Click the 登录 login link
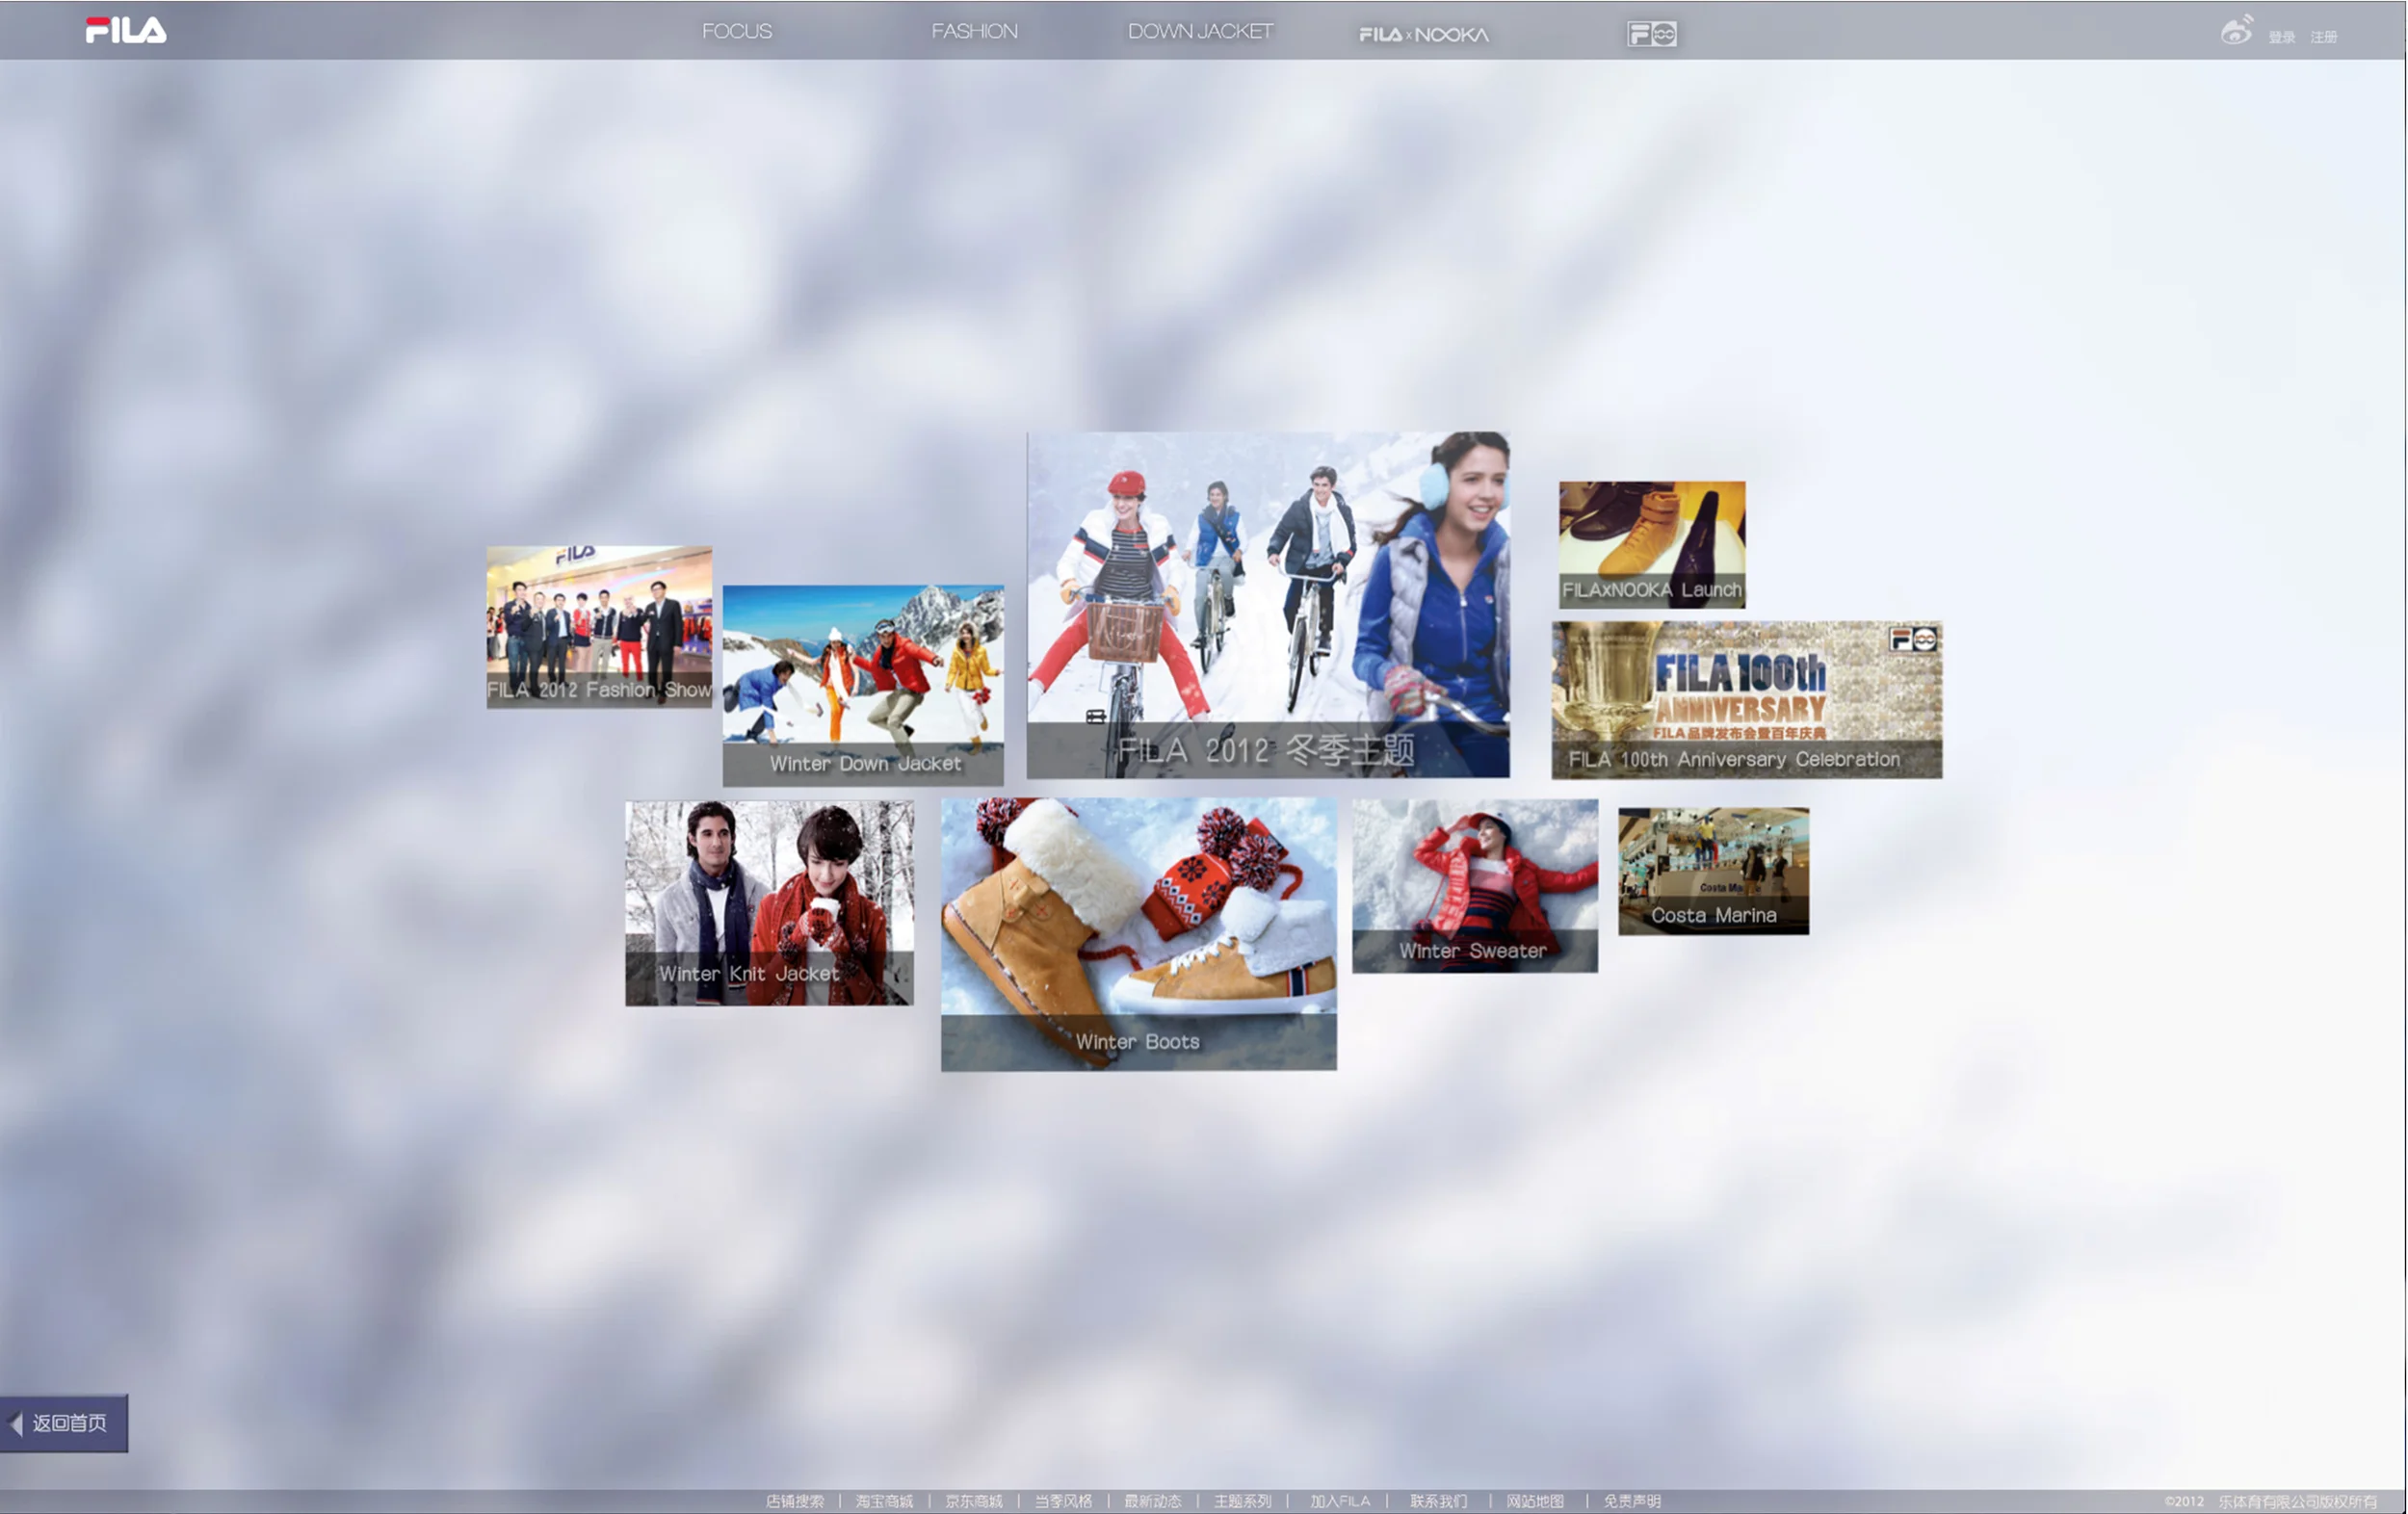Viewport: 2408px width, 1514px height. [2282, 38]
